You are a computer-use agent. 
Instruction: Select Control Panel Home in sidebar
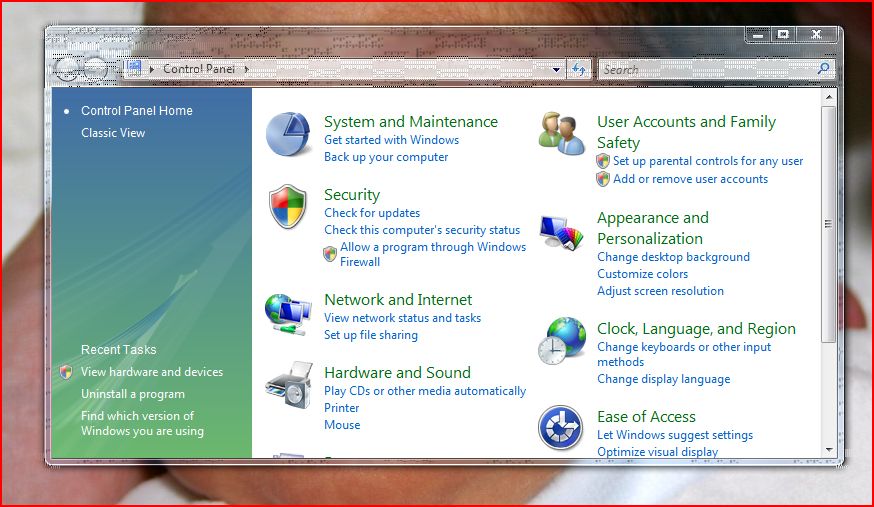[137, 110]
